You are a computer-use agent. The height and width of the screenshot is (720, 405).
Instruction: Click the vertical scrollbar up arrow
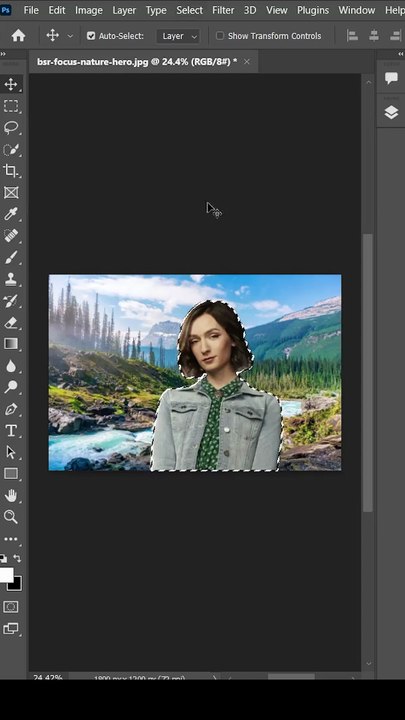click(x=368, y=82)
